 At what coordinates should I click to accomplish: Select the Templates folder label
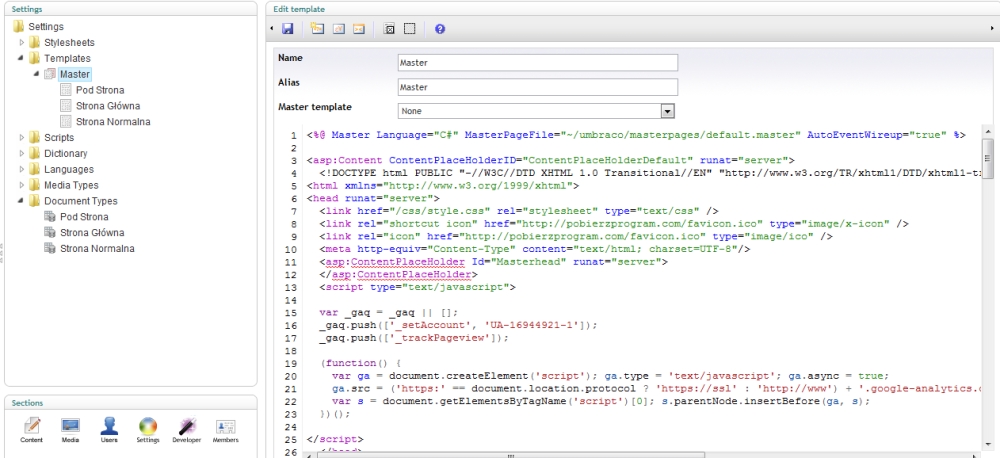coord(67,58)
